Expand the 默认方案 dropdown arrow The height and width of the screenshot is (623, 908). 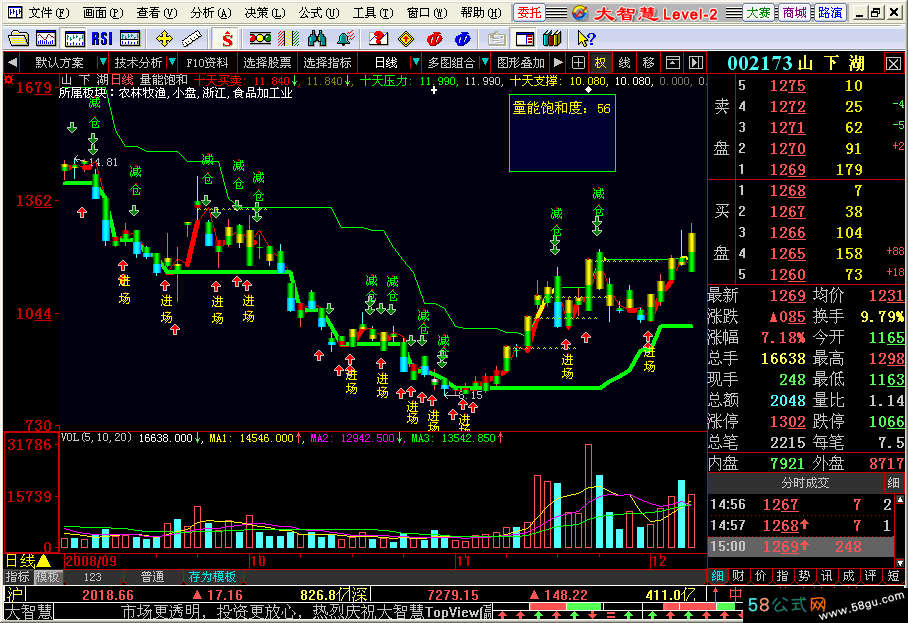tap(102, 62)
